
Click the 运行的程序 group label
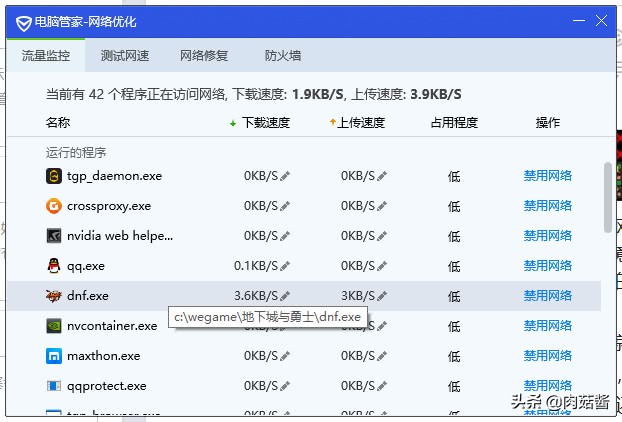pyautogui.click(x=76, y=153)
